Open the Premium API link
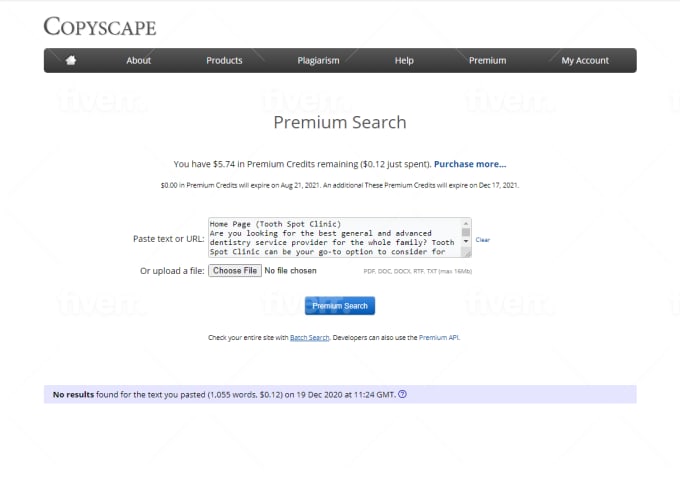This screenshot has width=680, height=477. (x=439, y=338)
